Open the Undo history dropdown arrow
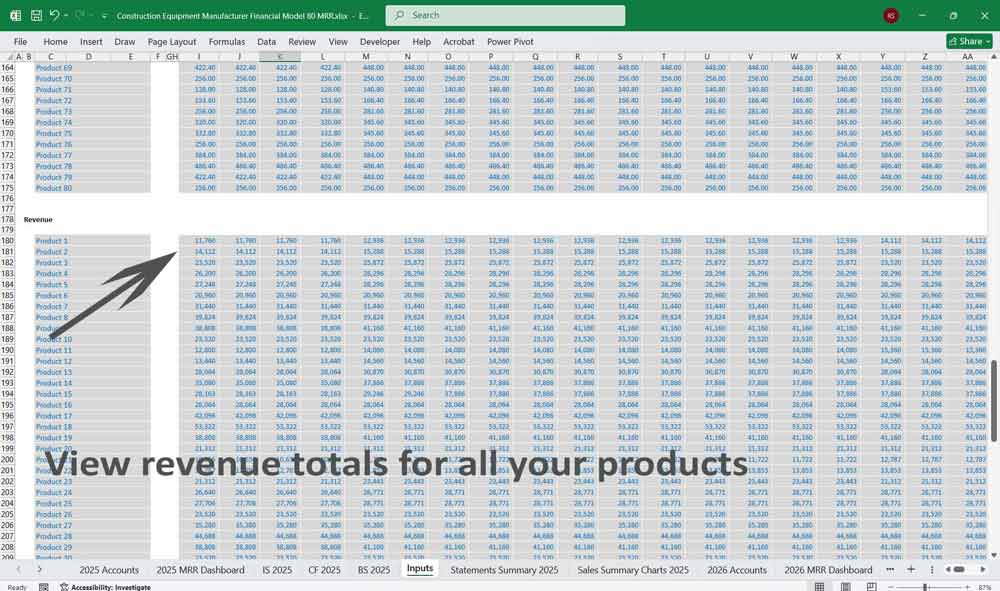 [66, 15]
